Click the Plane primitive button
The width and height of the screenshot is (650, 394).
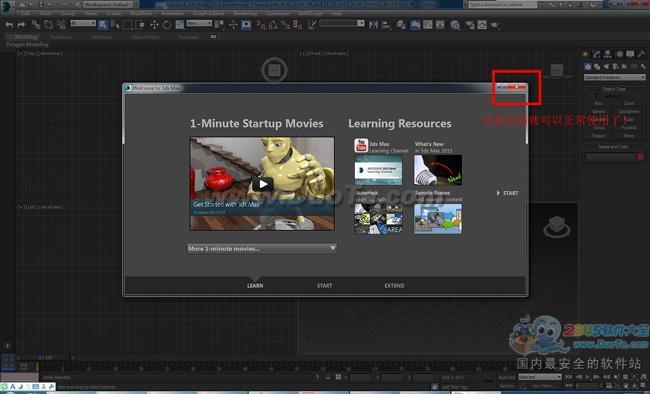coord(629,136)
